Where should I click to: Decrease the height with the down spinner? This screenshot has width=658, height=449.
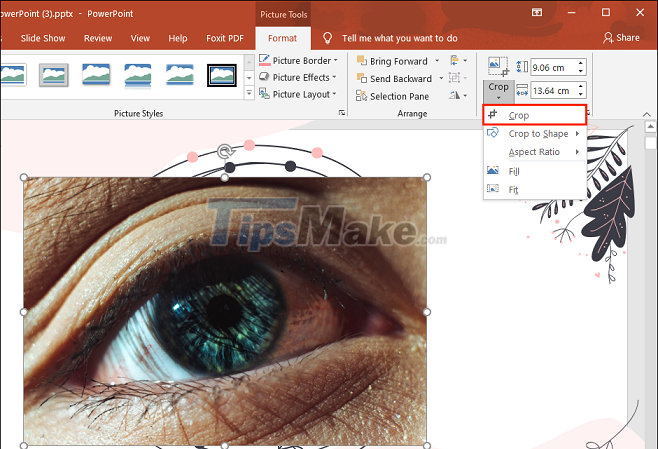click(581, 71)
